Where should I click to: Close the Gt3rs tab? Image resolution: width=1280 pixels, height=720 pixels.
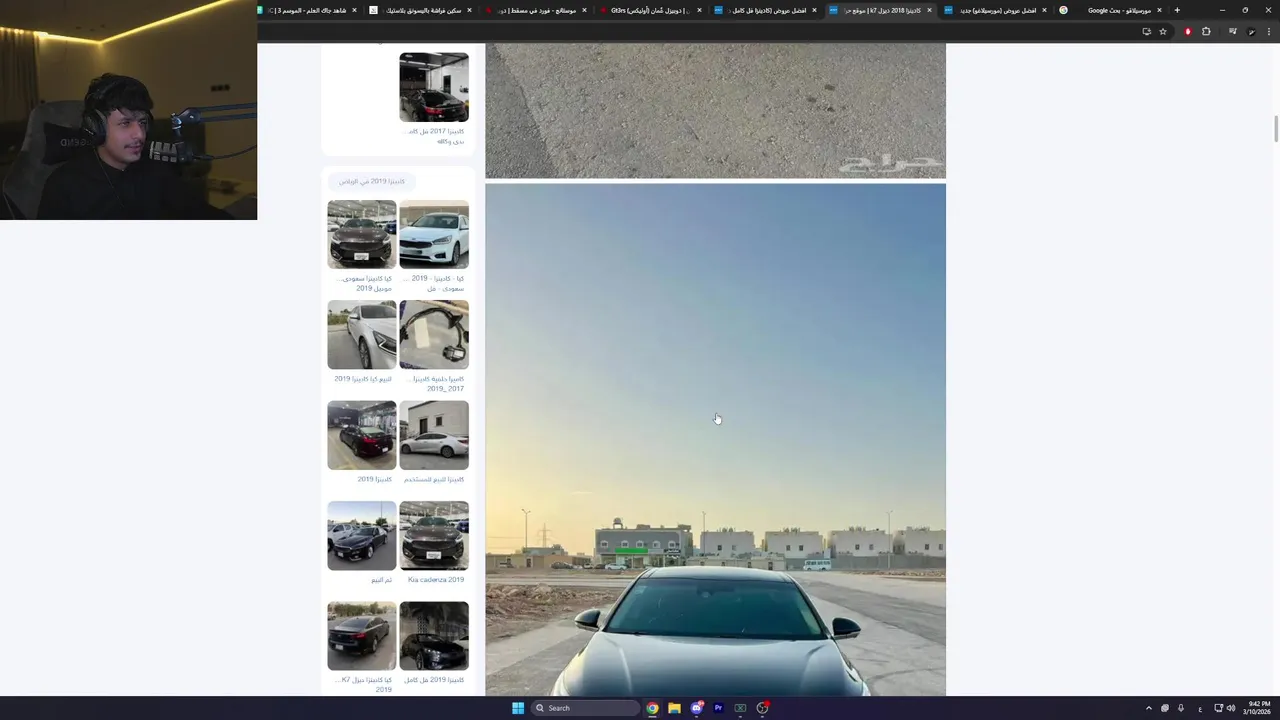[699, 10]
